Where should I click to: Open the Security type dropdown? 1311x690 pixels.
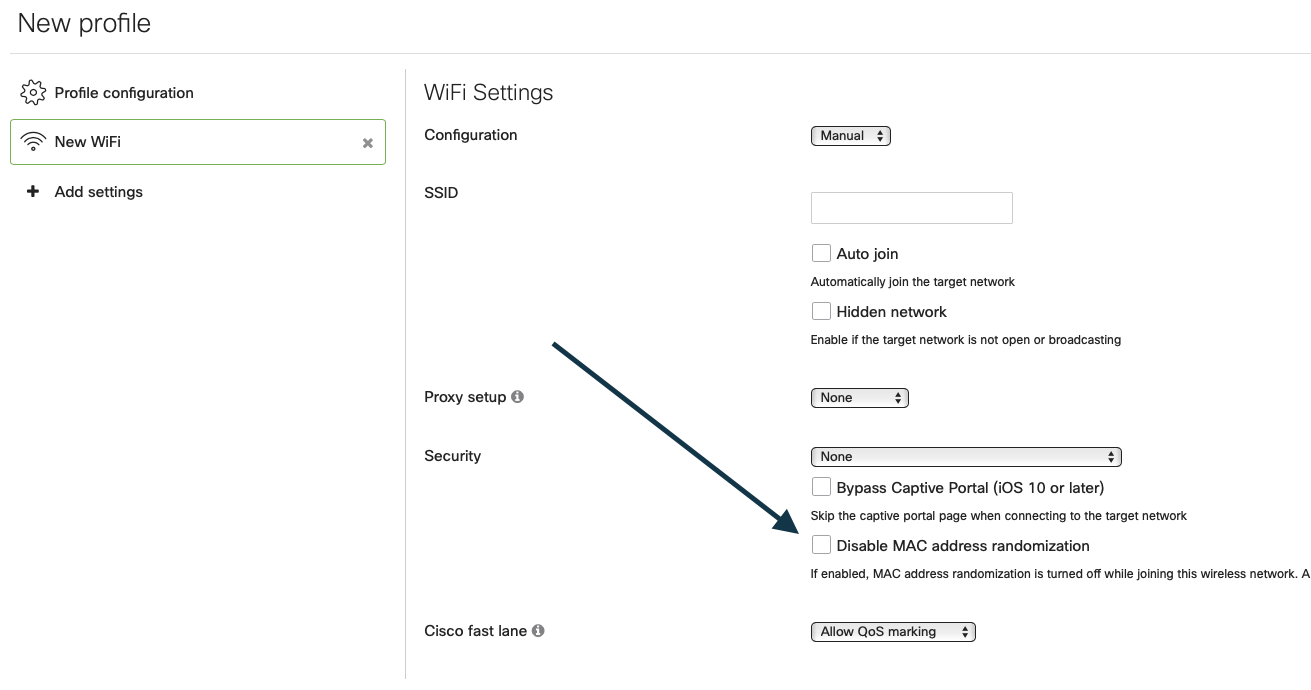click(x=965, y=457)
